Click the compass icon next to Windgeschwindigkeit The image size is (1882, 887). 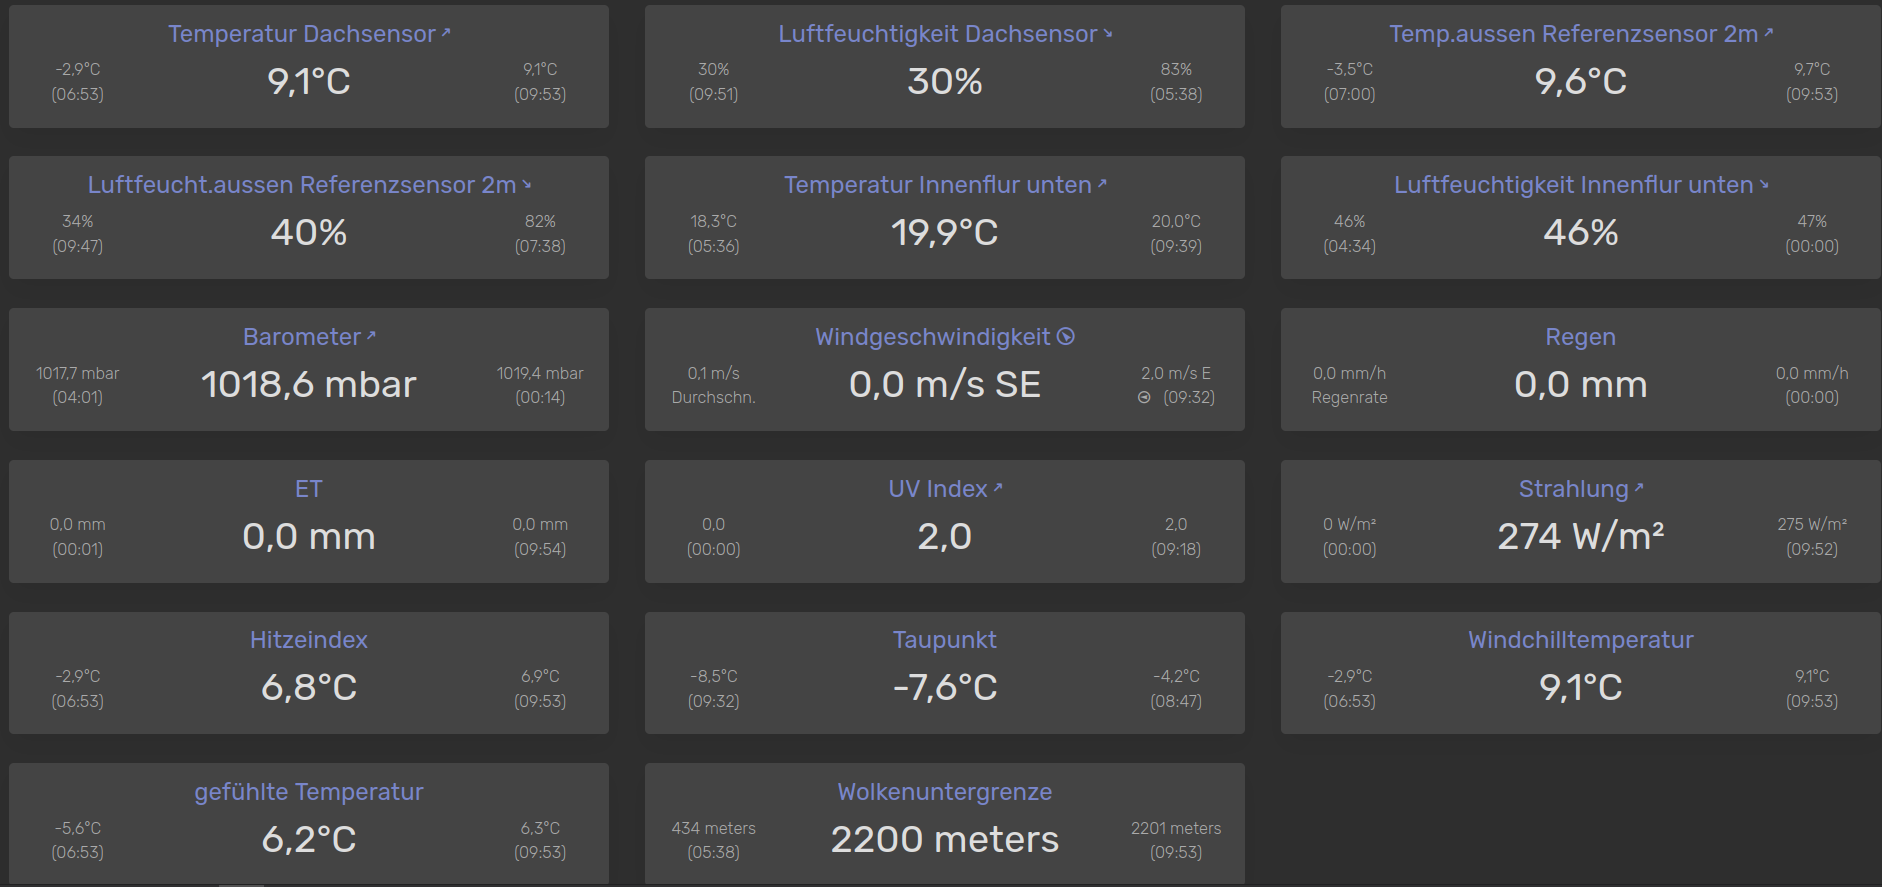1066,336
